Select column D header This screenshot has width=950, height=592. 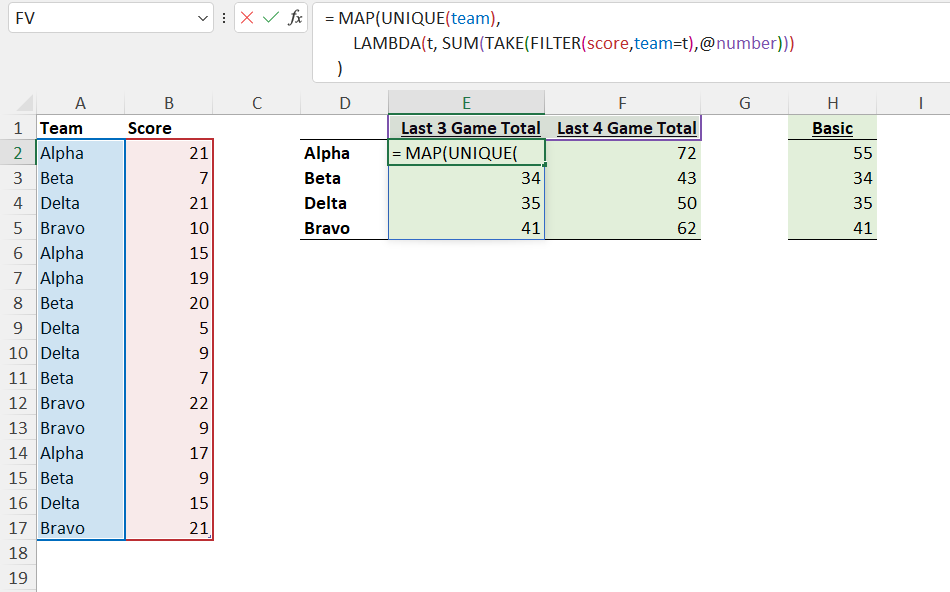tap(345, 103)
